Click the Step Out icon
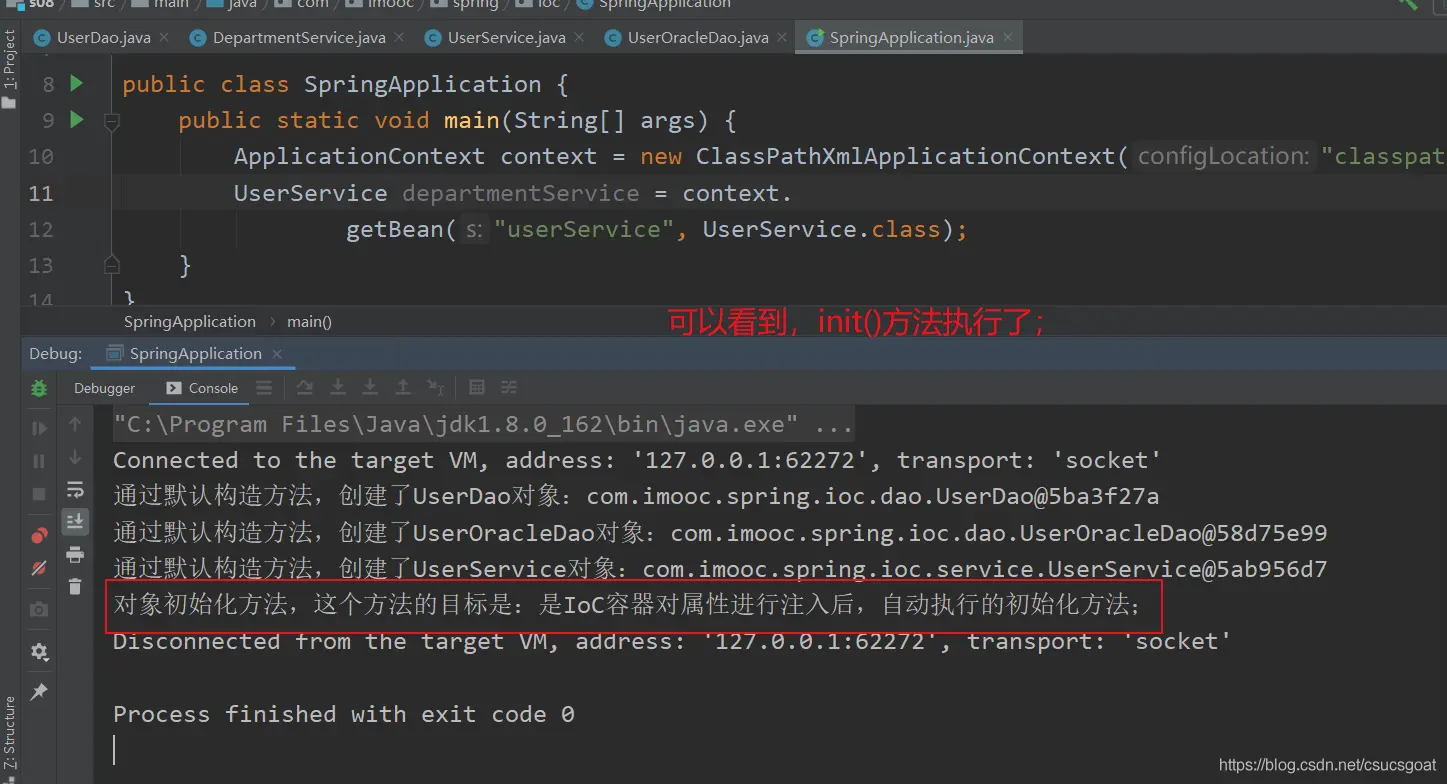The image size is (1447, 784). click(x=403, y=388)
